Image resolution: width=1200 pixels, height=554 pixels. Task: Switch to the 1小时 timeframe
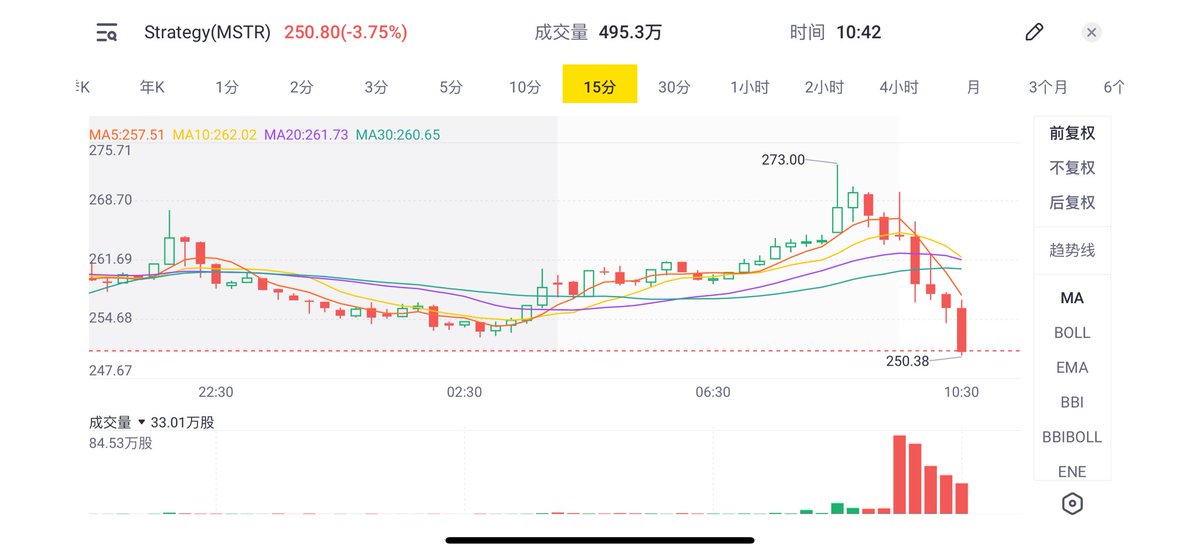click(749, 87)
